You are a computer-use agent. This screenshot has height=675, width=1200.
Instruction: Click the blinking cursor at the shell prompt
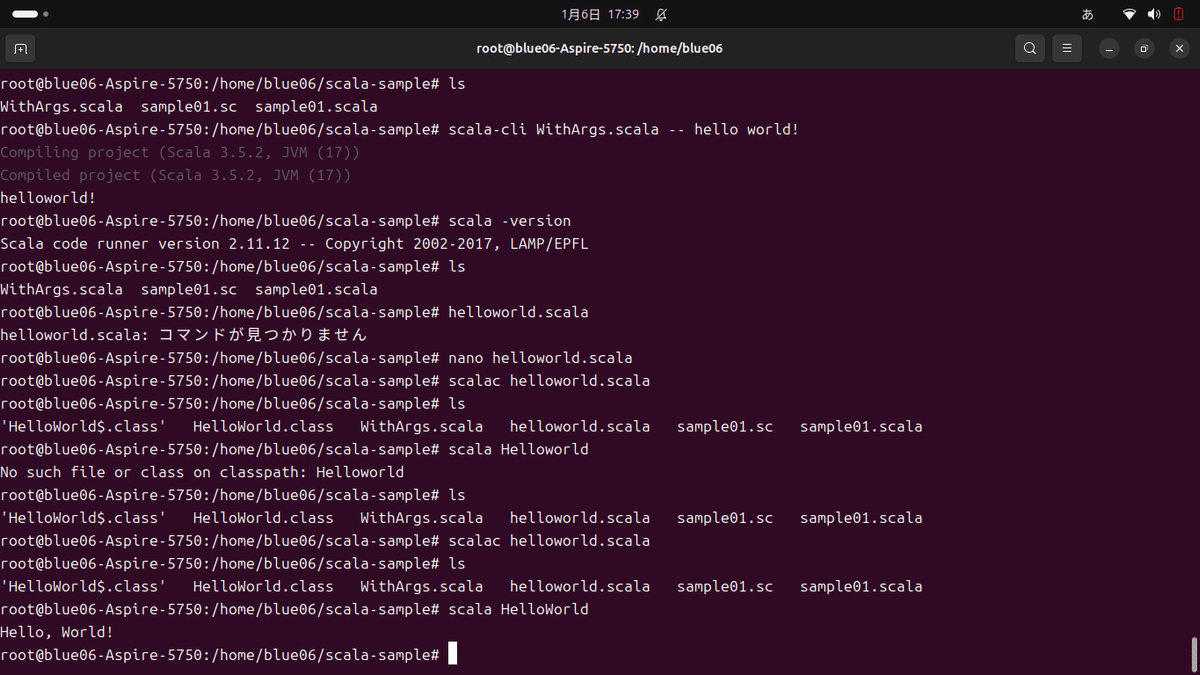pyautogui.click(x=452, y=653)
